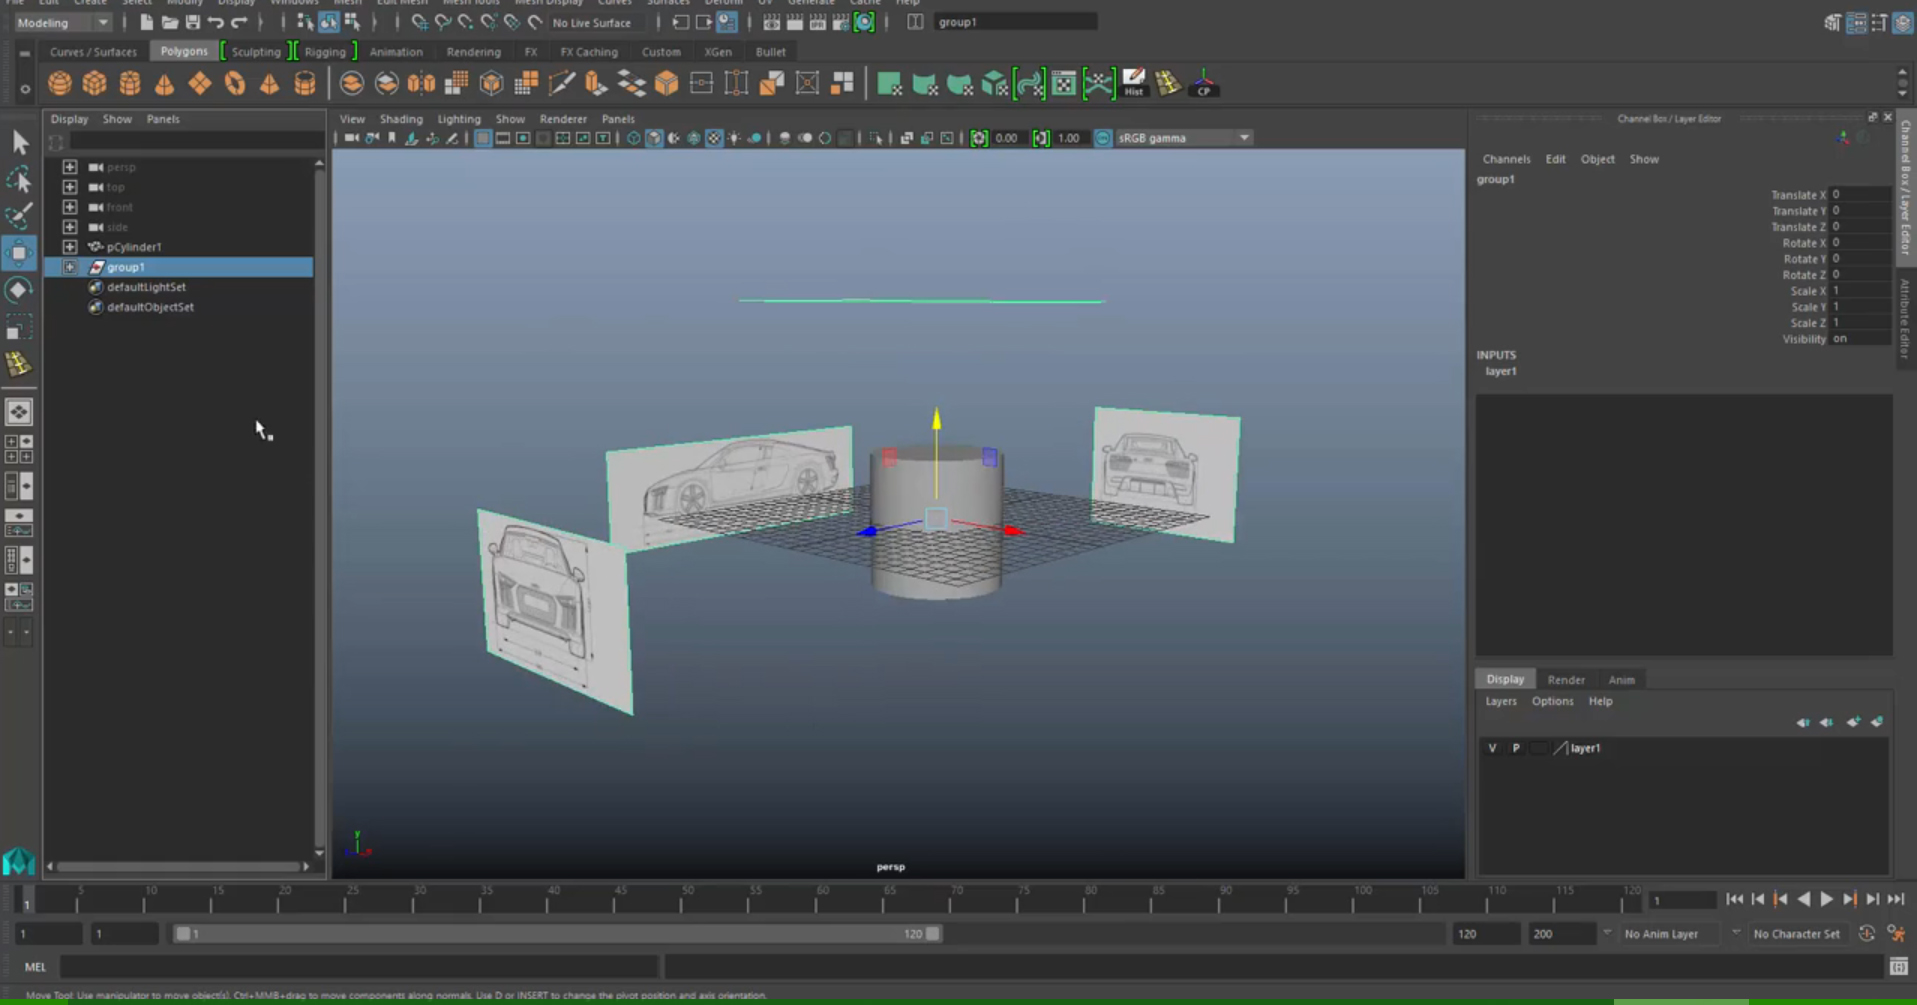Click the Channels menu in the Channel Box

coord(1506,158)
